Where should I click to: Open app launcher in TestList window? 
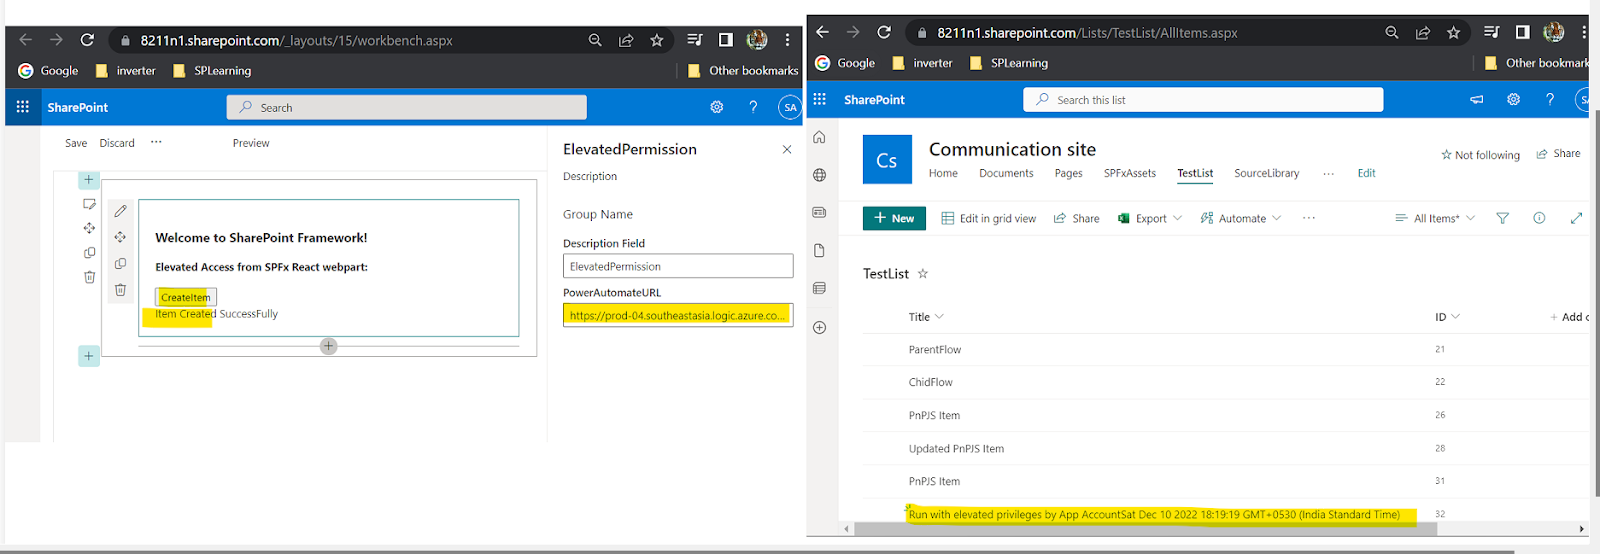point(819,99)
